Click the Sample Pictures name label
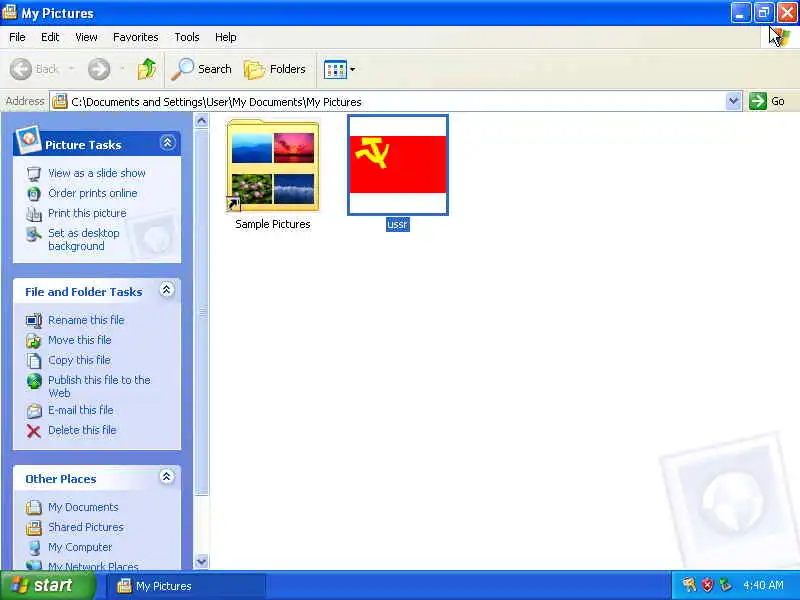This screenshot has width=800, height=600. point(273,224)
